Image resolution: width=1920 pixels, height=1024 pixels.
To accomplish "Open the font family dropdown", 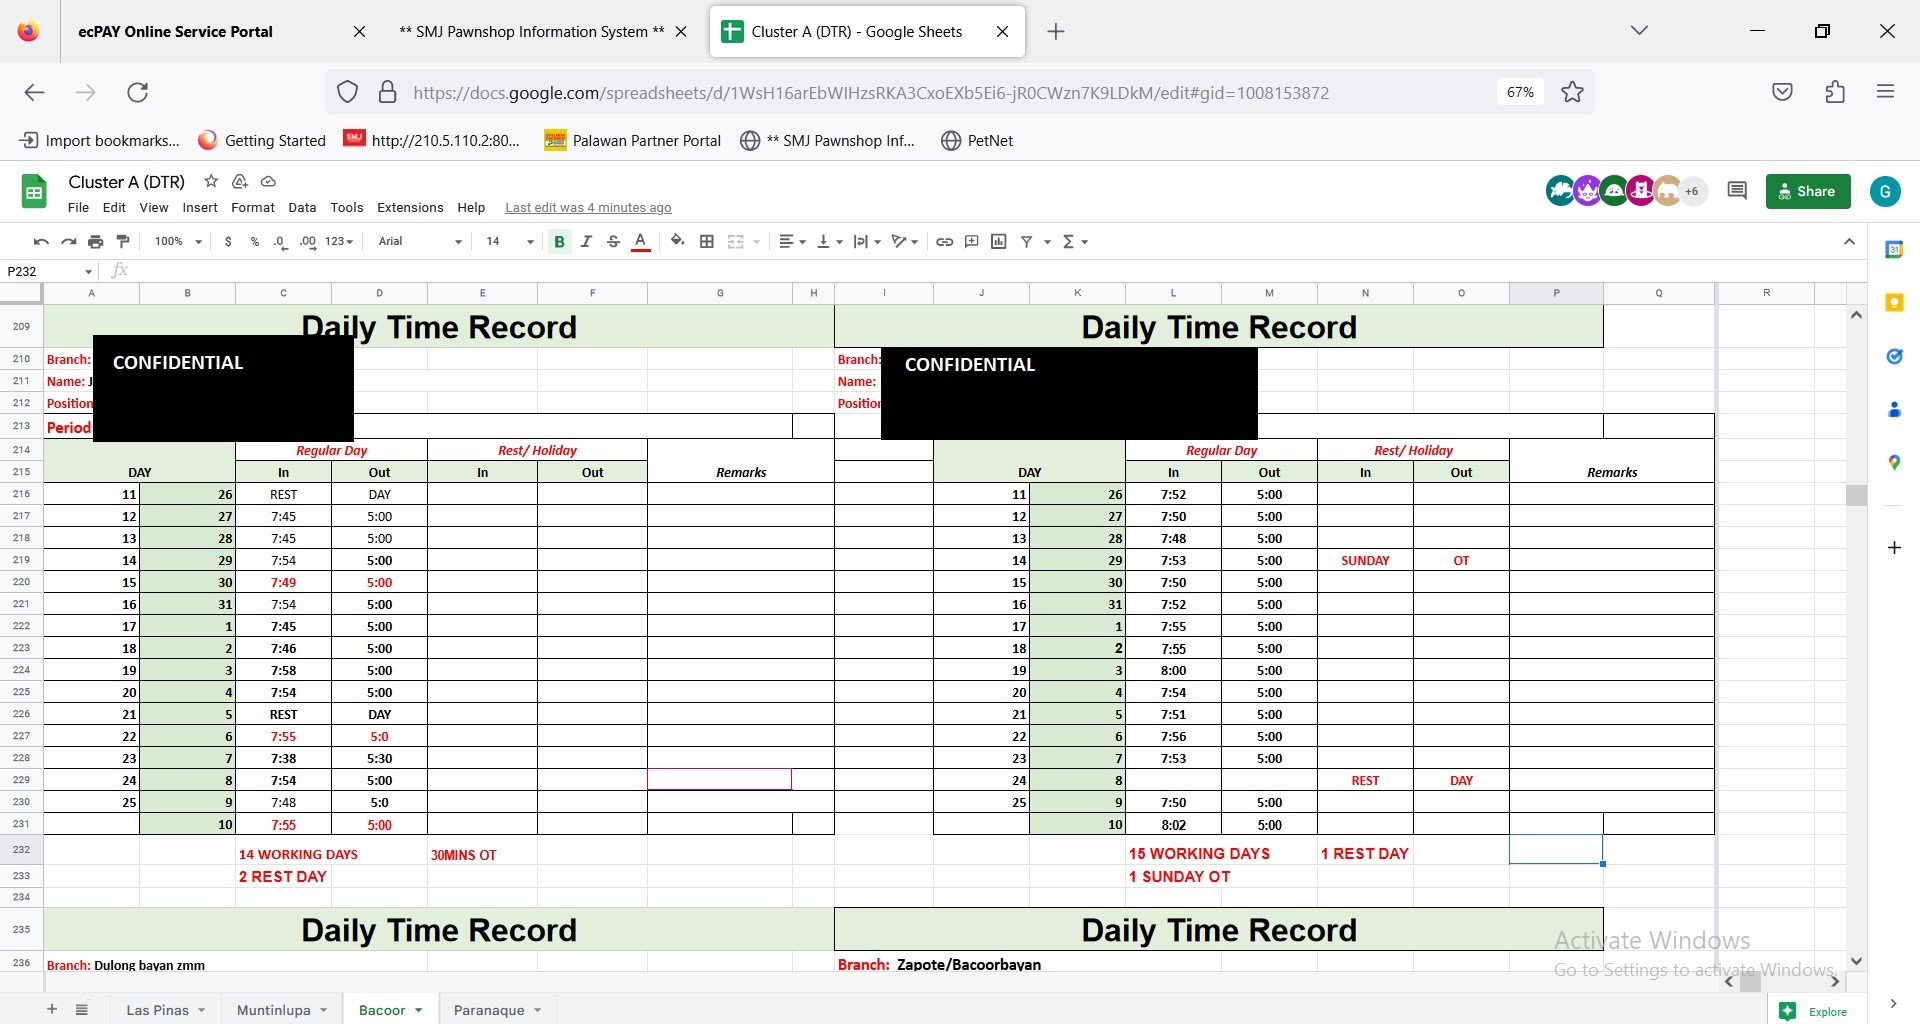I will 420,241.
